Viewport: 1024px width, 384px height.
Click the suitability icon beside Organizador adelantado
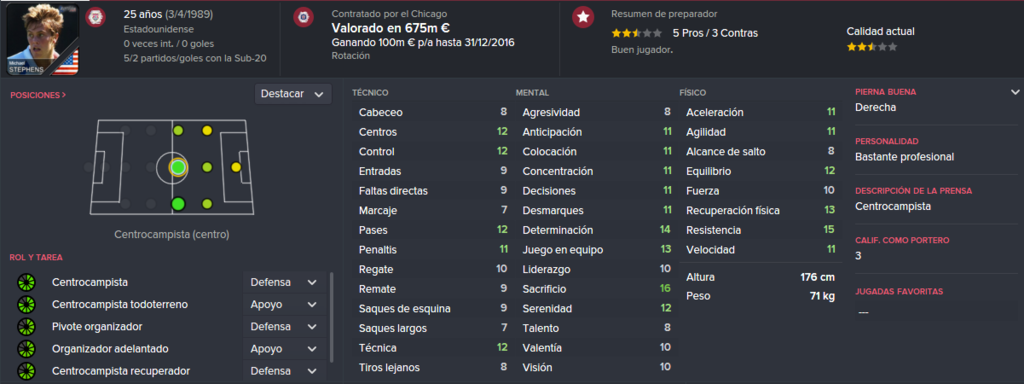[x=25, y=349]
